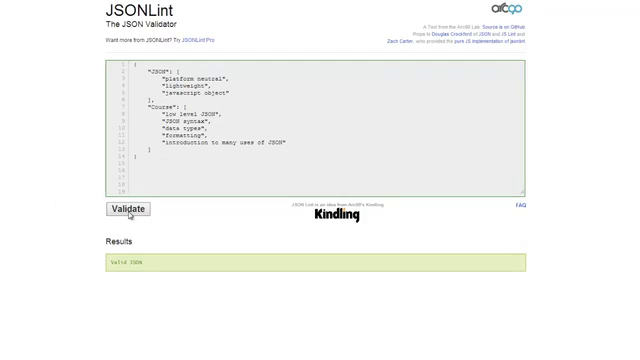
Task: Open pure JS implementation of jsonlint link
Action: [x=489, y=41]
